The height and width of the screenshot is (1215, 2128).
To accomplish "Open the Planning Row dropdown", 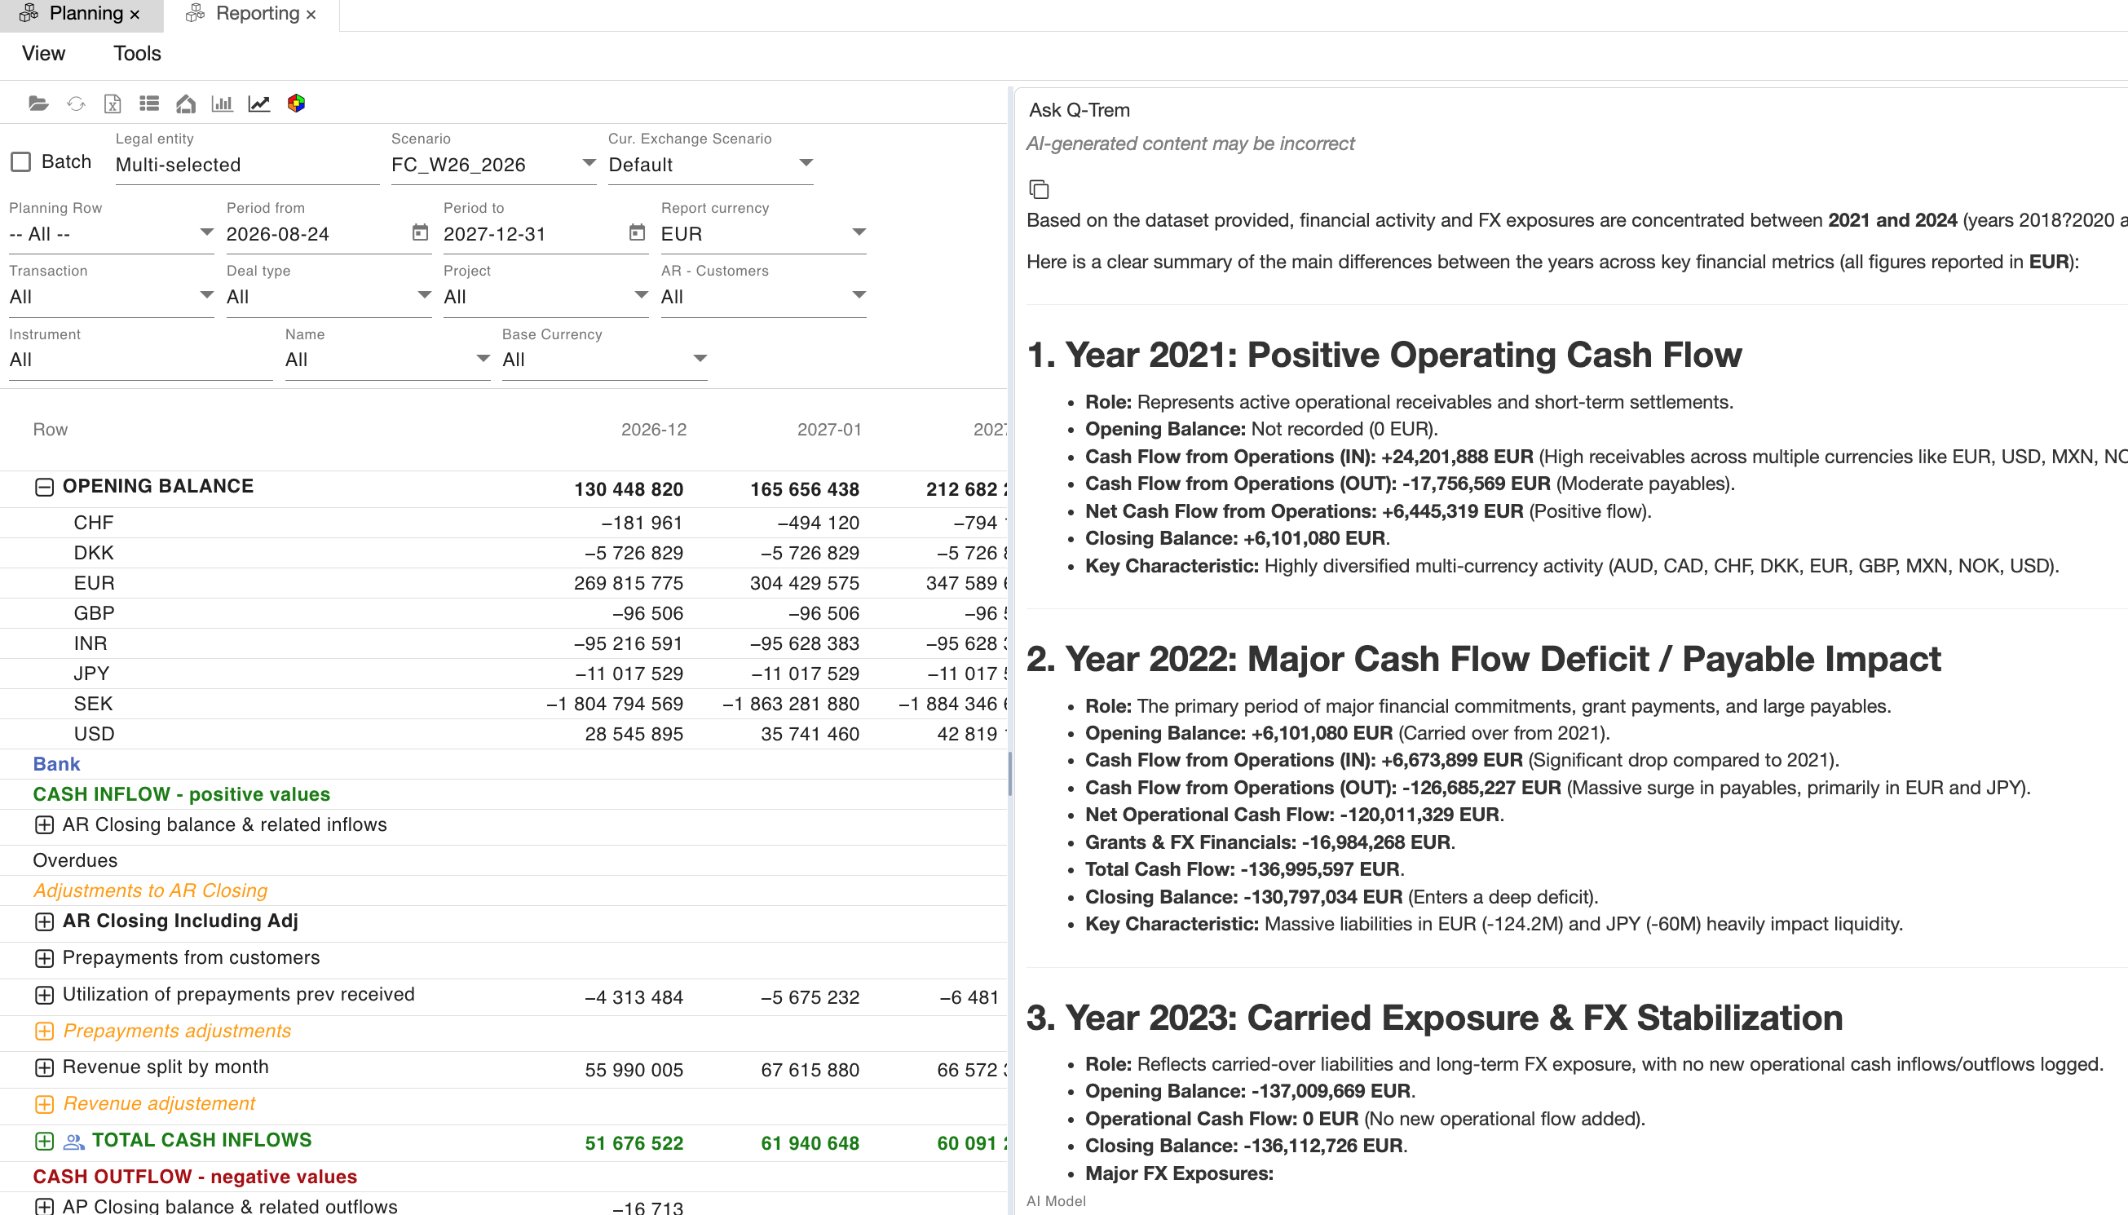I will point(111,234).
